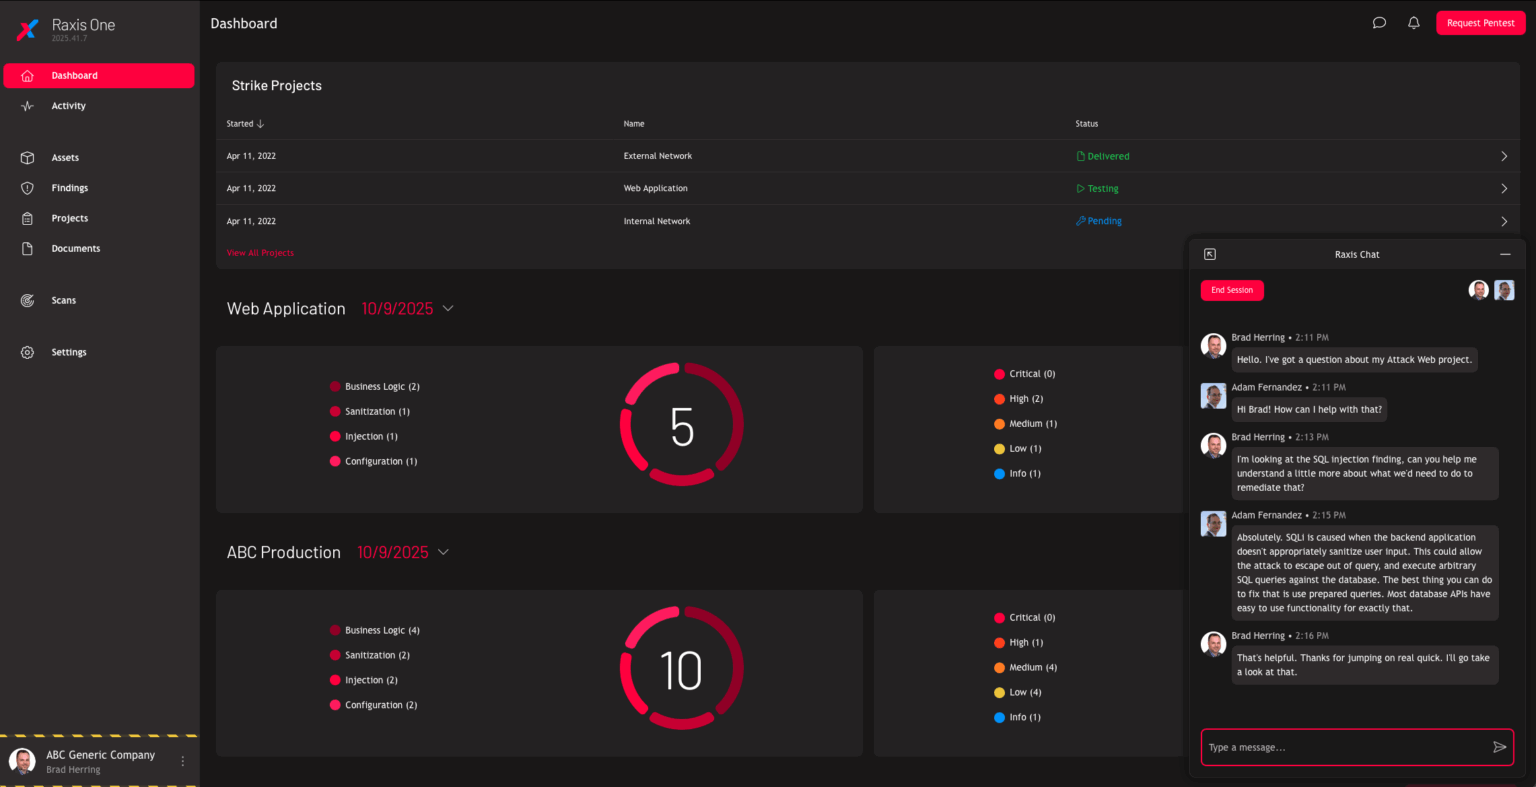
Task: Open View All Projects
Action: tap(260, 252)
